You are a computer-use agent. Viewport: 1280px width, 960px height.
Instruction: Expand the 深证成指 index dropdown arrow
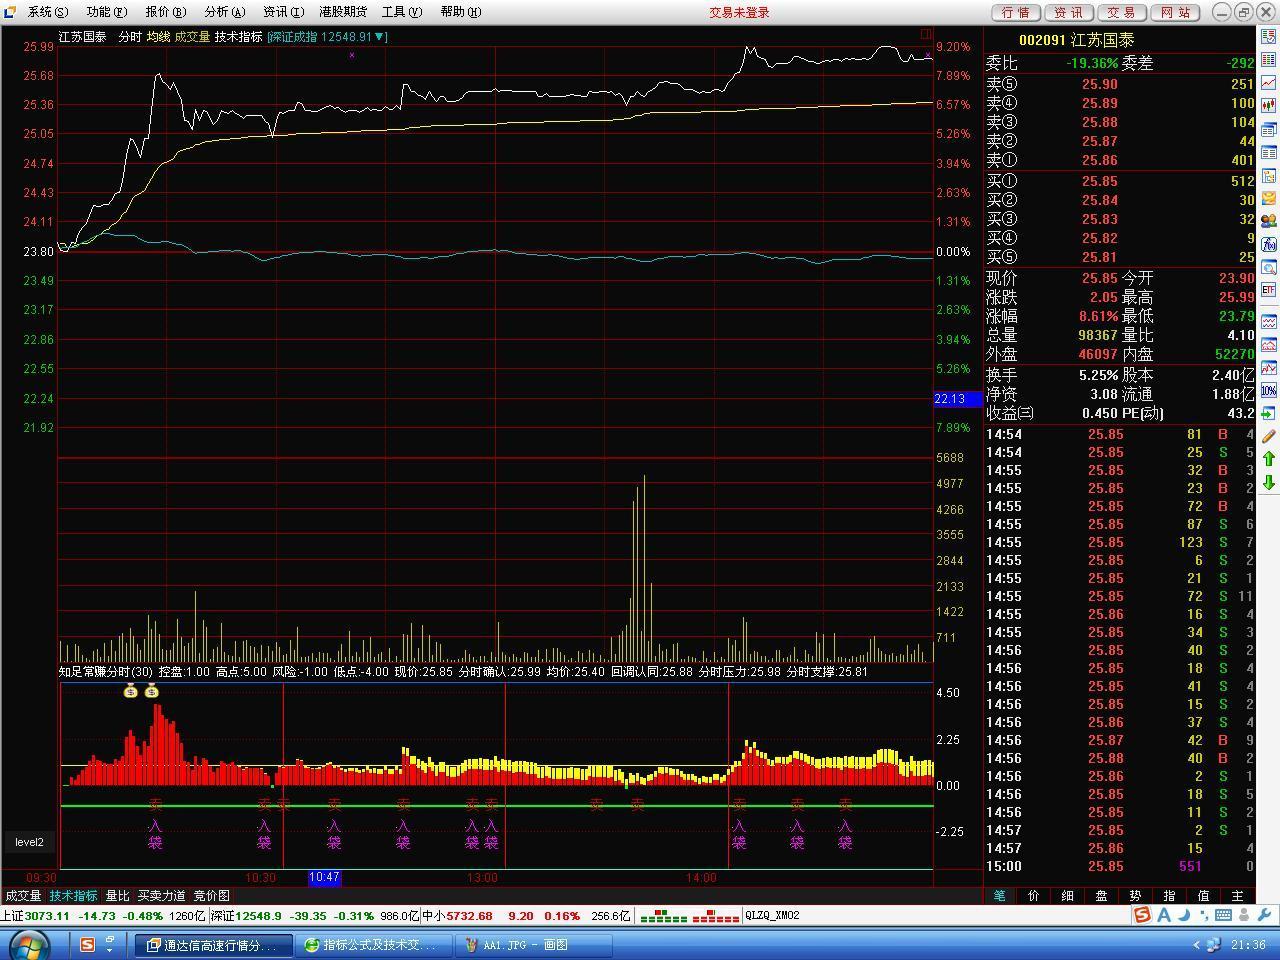pos(379,37)
